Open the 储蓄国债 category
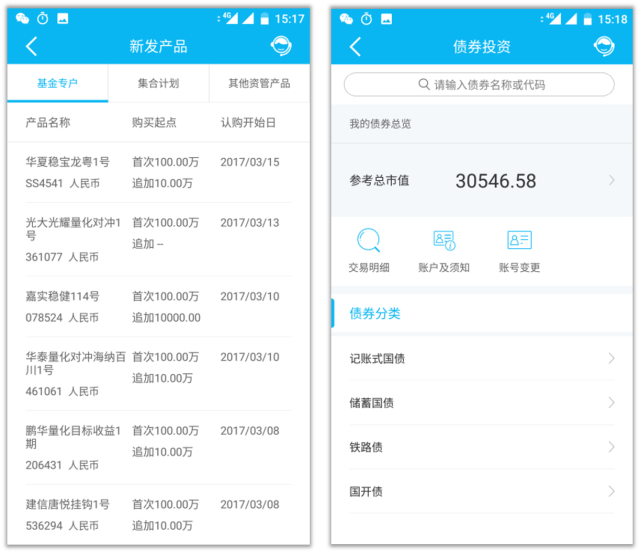Viewport: 640px width, 553px height. pos(482,403)
